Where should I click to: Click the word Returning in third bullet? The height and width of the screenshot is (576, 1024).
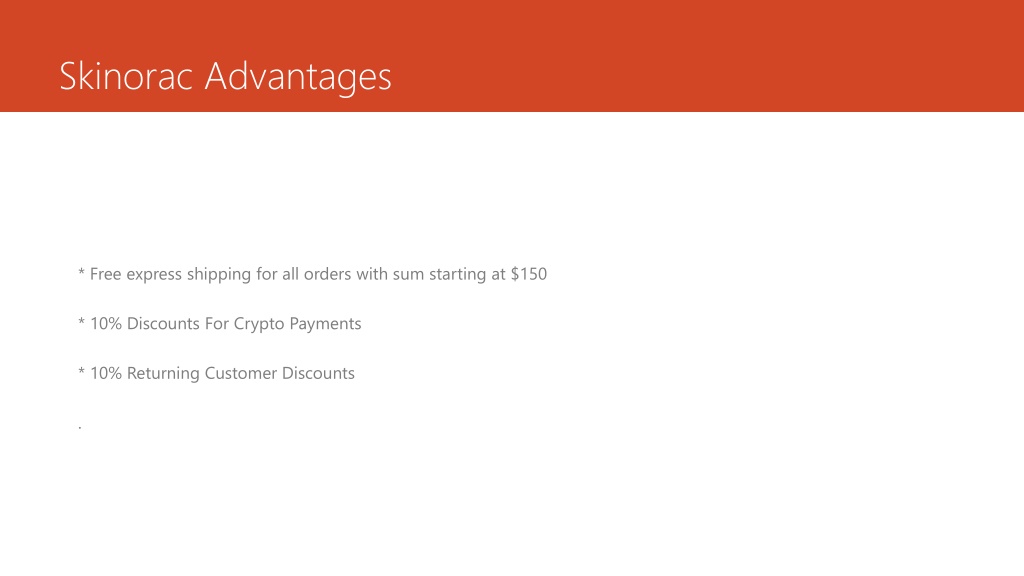pyautogui.click(x=163, y=374)
